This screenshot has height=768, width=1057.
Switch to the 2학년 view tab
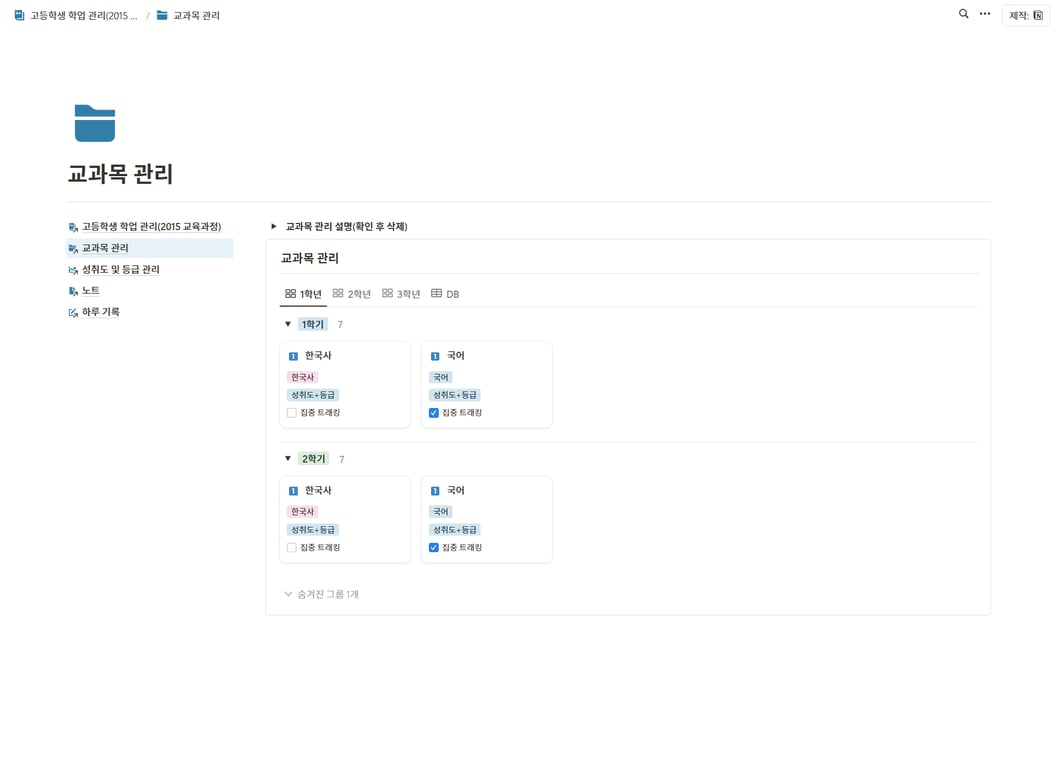click(x=352, y=294)
